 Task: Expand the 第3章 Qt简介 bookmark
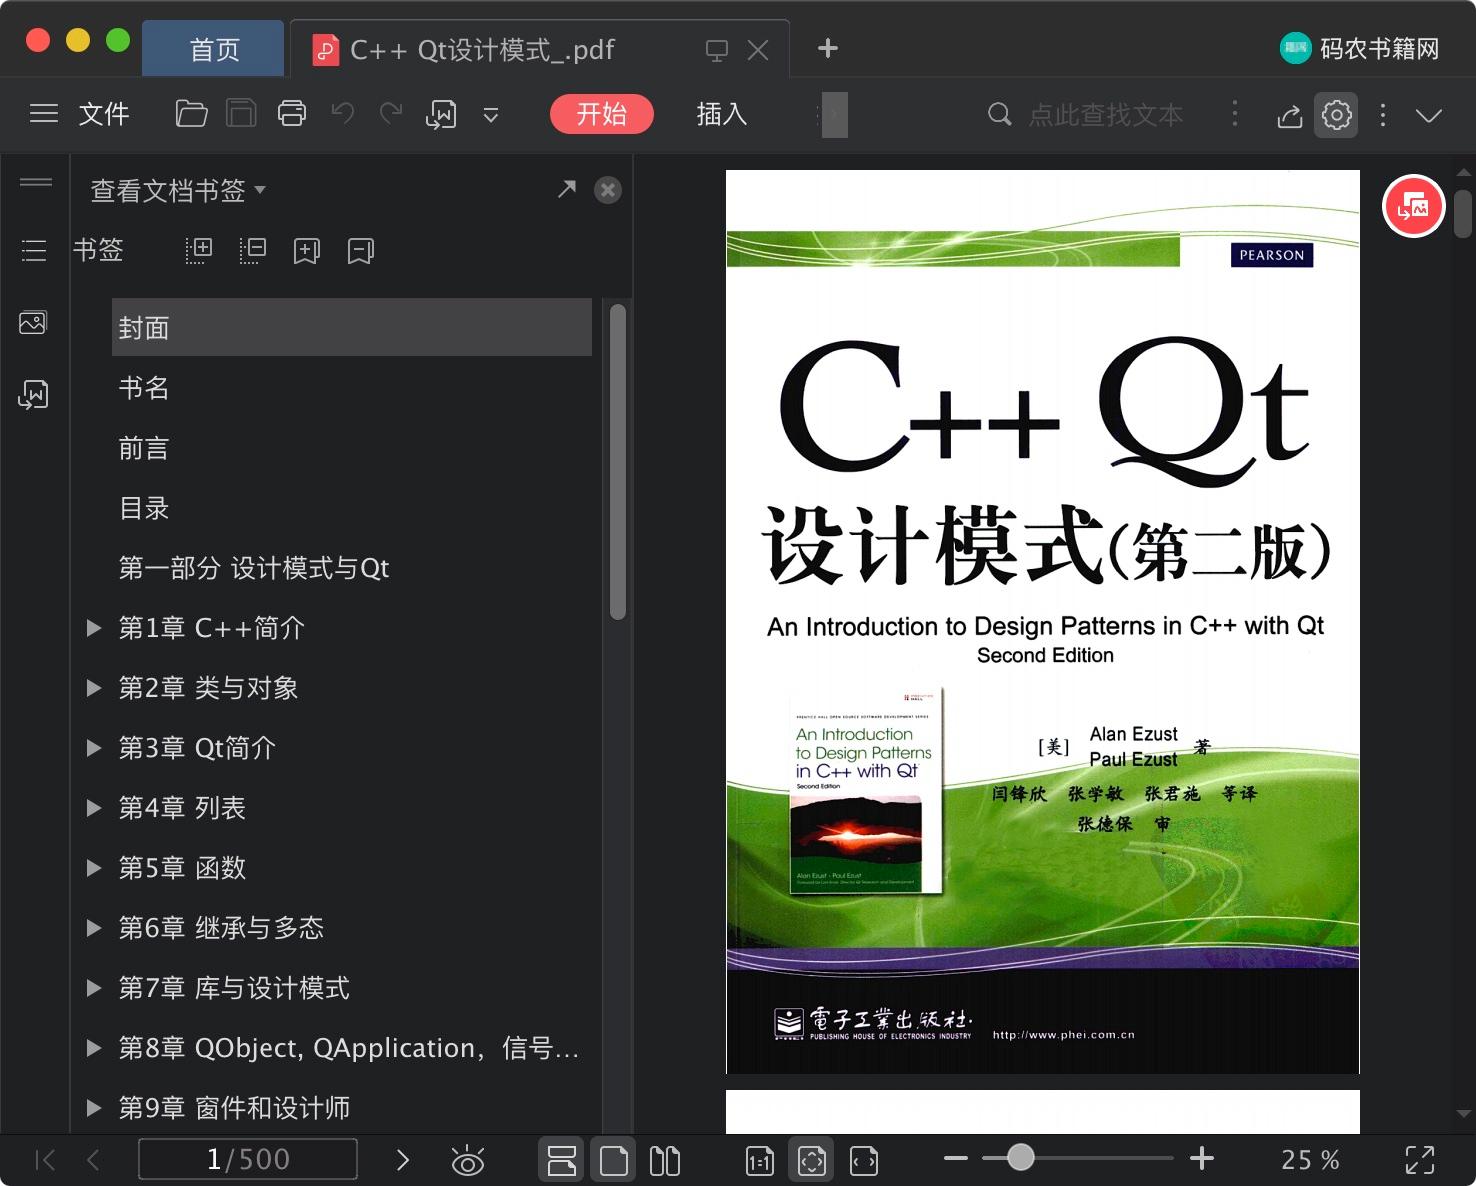pos(94,748)
